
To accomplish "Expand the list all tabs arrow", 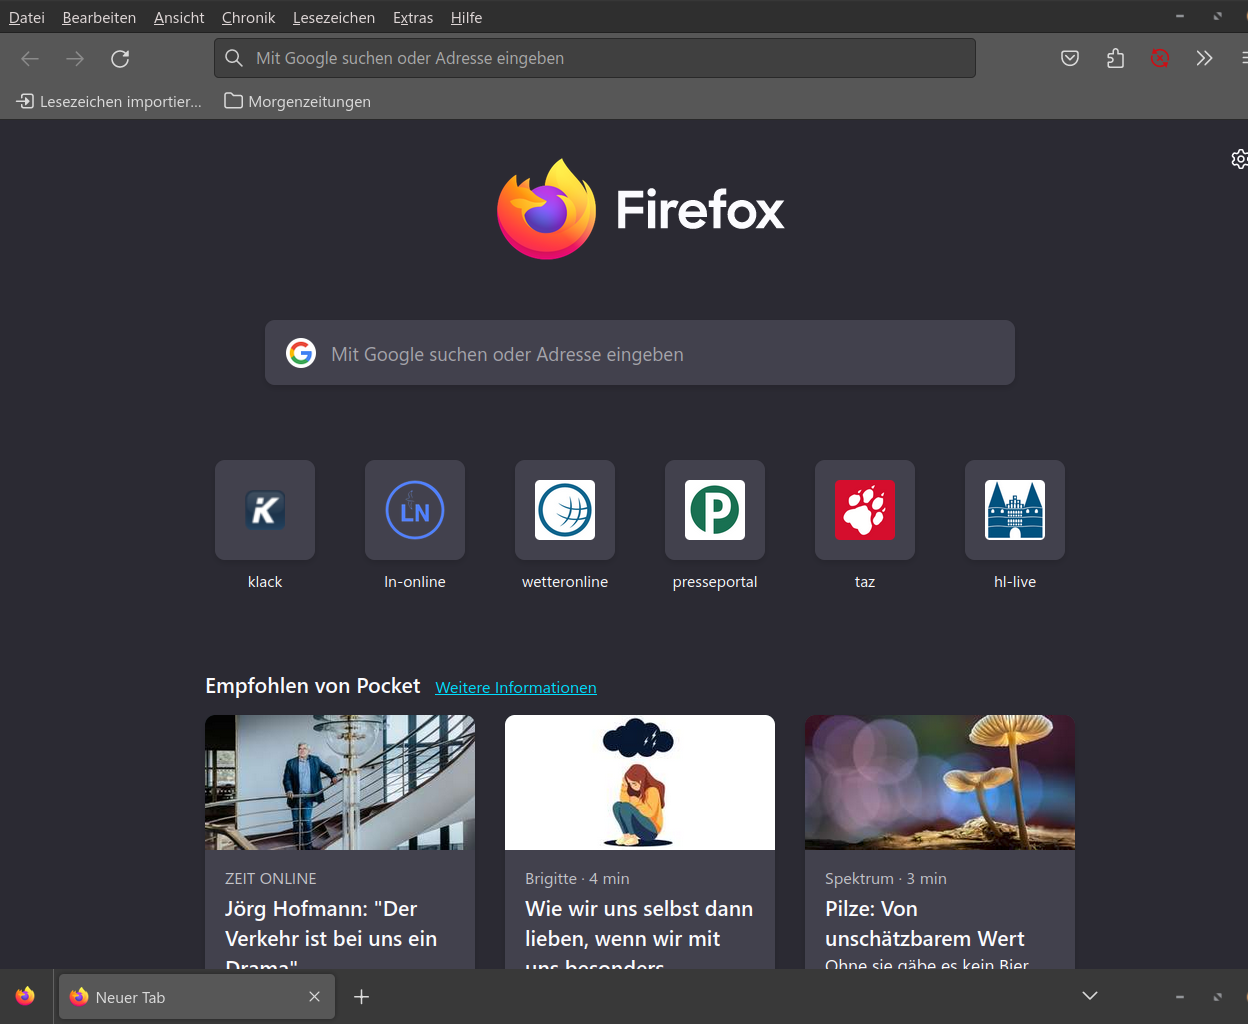I will click(x=1090, y=996).
